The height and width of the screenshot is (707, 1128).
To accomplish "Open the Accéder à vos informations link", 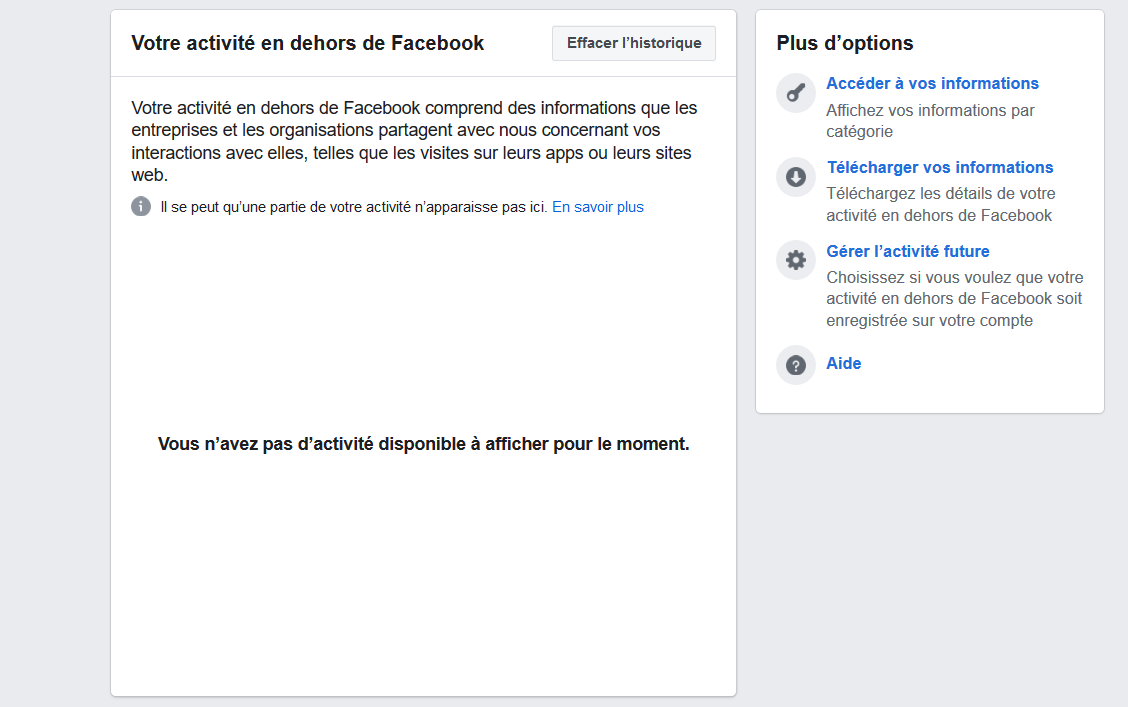I will [x=932, y=84].
